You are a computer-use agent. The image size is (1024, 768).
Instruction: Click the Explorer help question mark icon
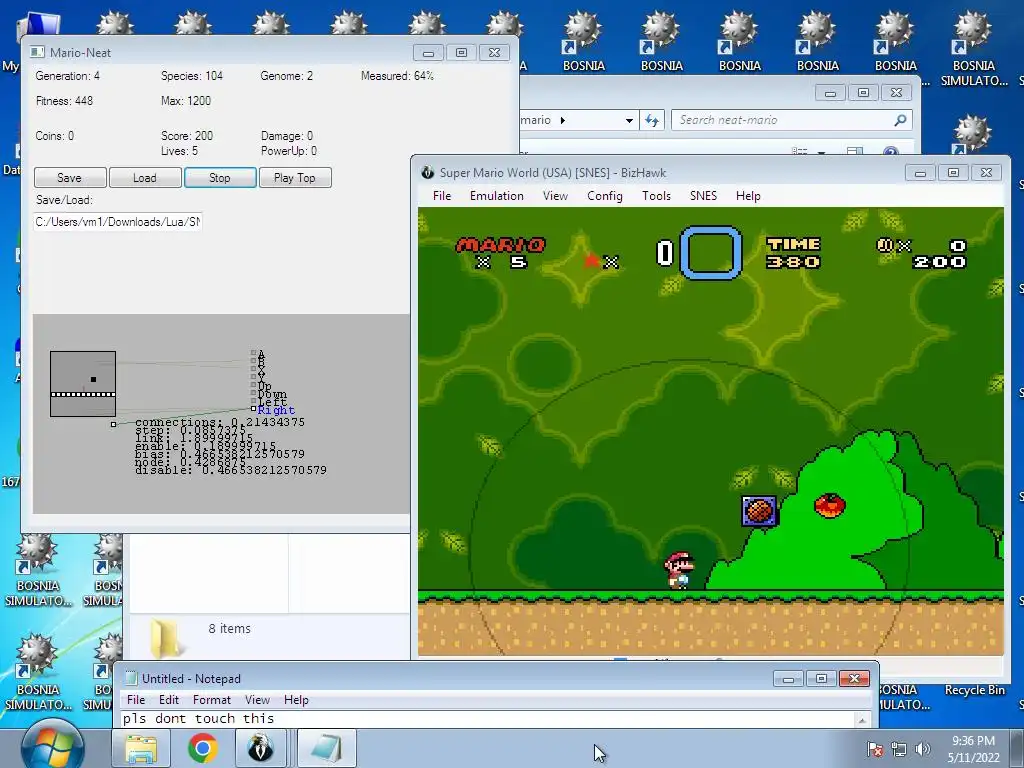pos(891,152)
